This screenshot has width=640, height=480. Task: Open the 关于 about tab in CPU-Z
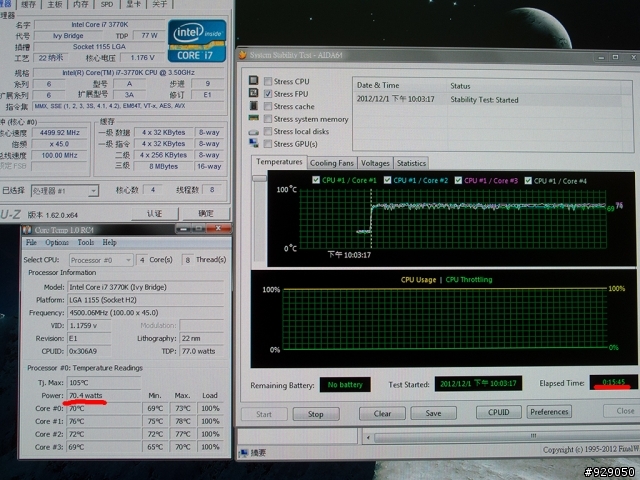(x=159, y=4)
